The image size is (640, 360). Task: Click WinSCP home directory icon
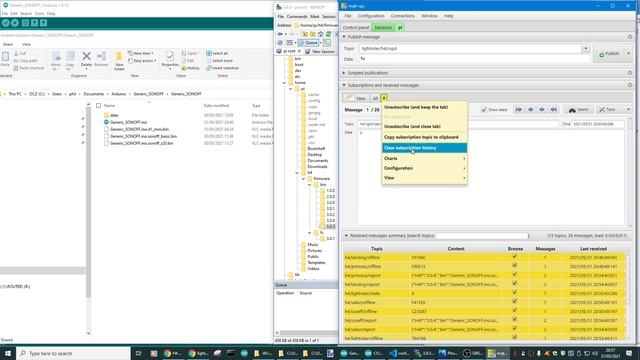[320, 34]
